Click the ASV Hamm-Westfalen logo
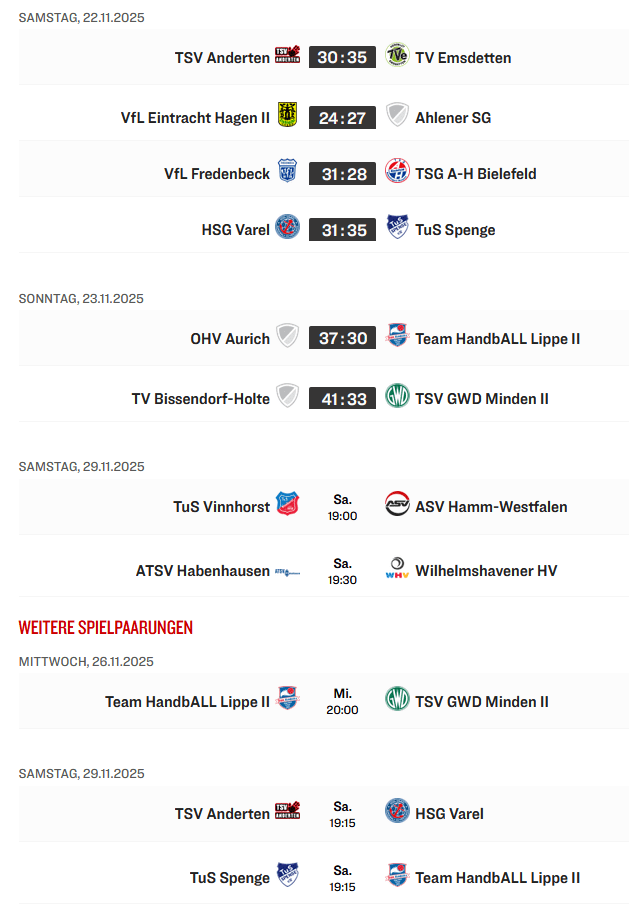This screenshot has height=906, width=629. point(397,505)
